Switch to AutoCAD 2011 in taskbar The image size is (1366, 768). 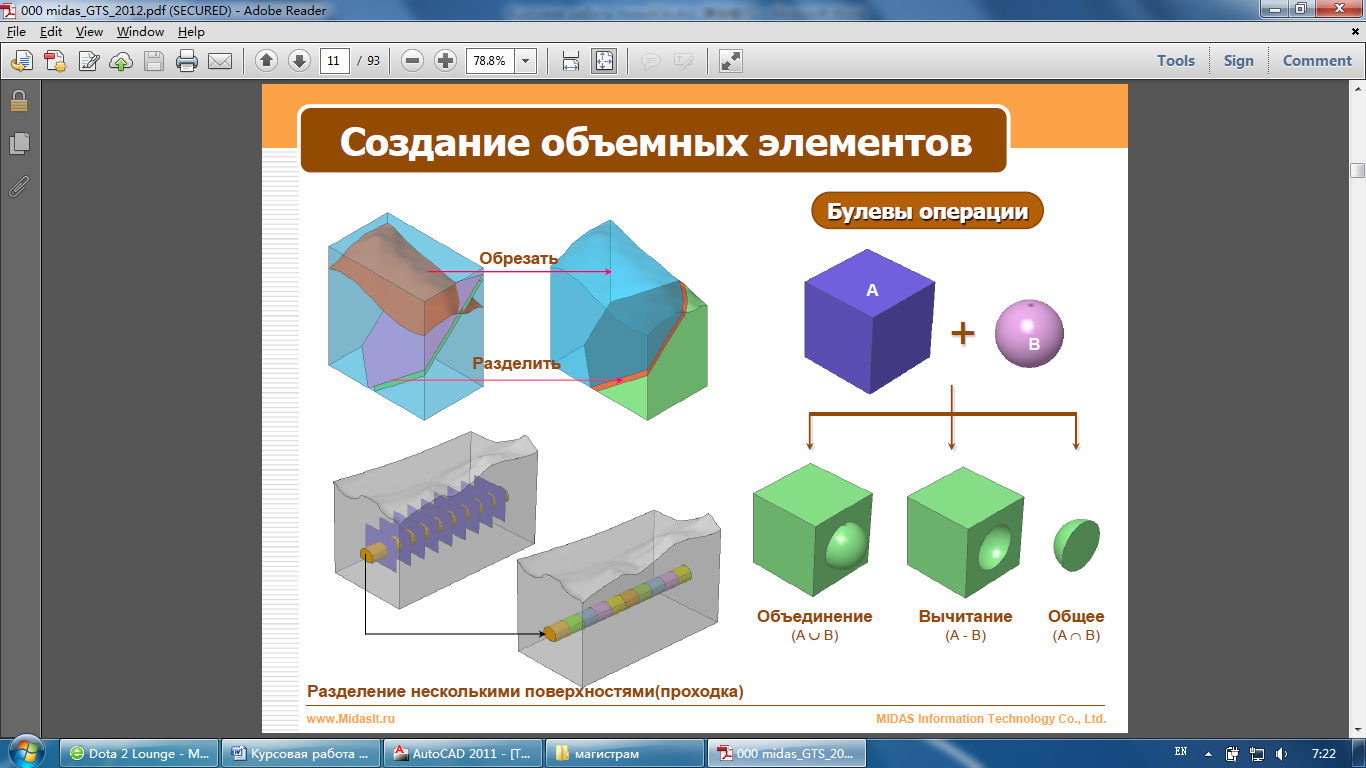465,753
